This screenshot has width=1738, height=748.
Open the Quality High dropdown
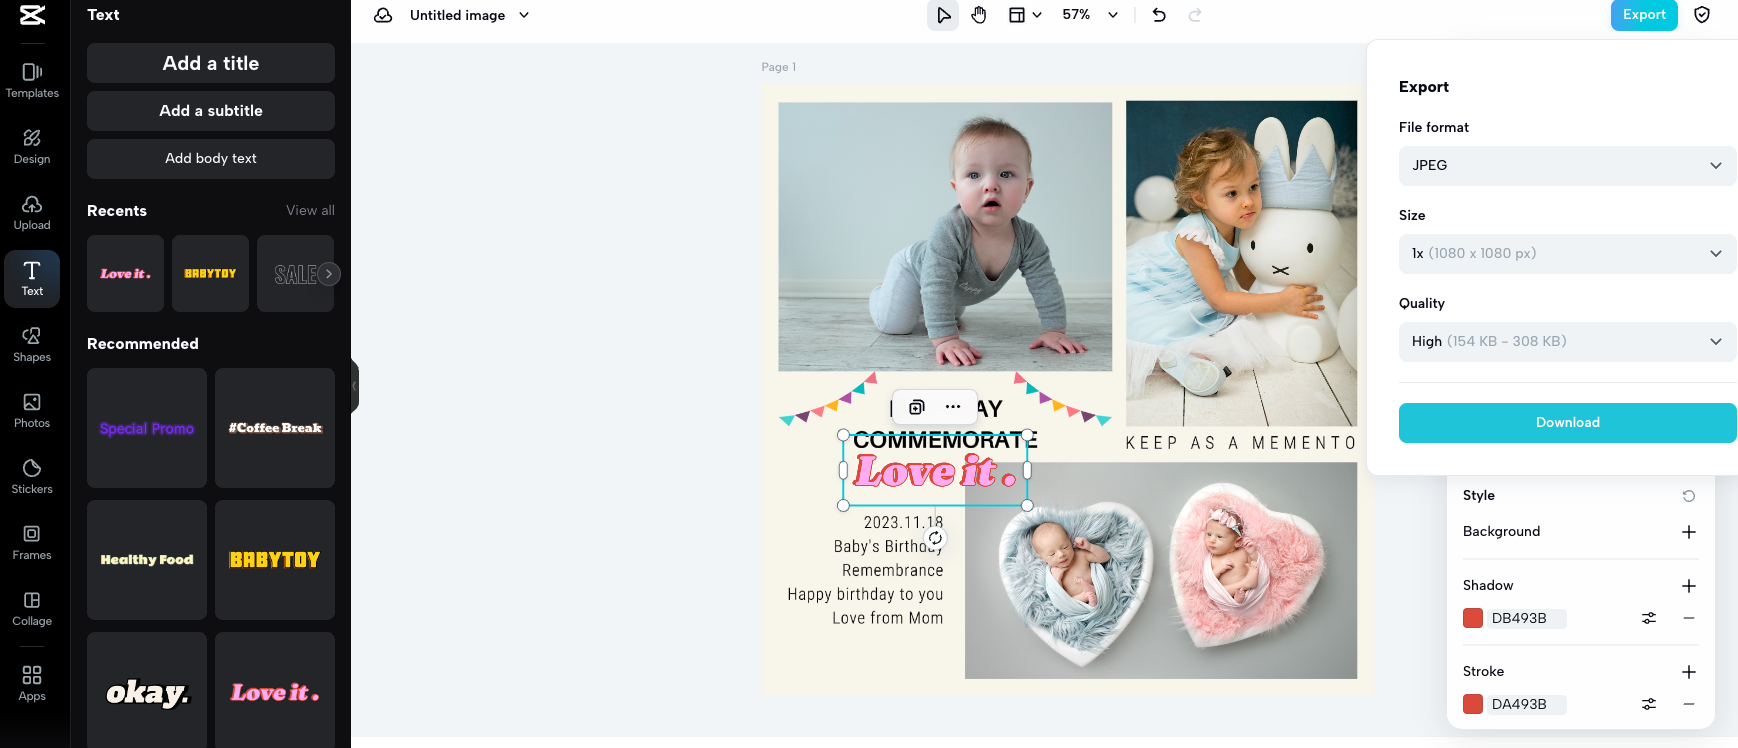tap(1567, 342)
